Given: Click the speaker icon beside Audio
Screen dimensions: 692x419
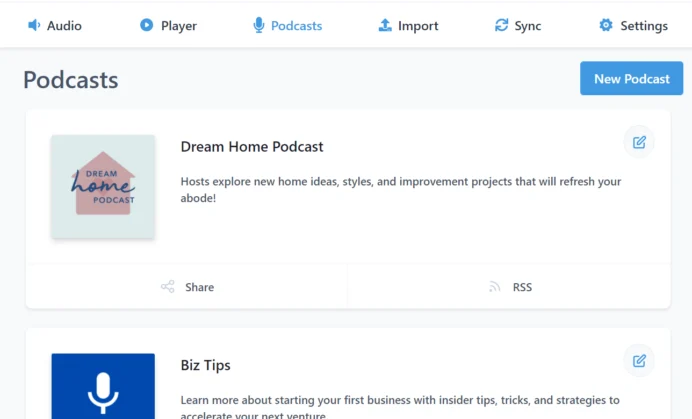Looking at the screenshot, I should click(x=34, y=25).
